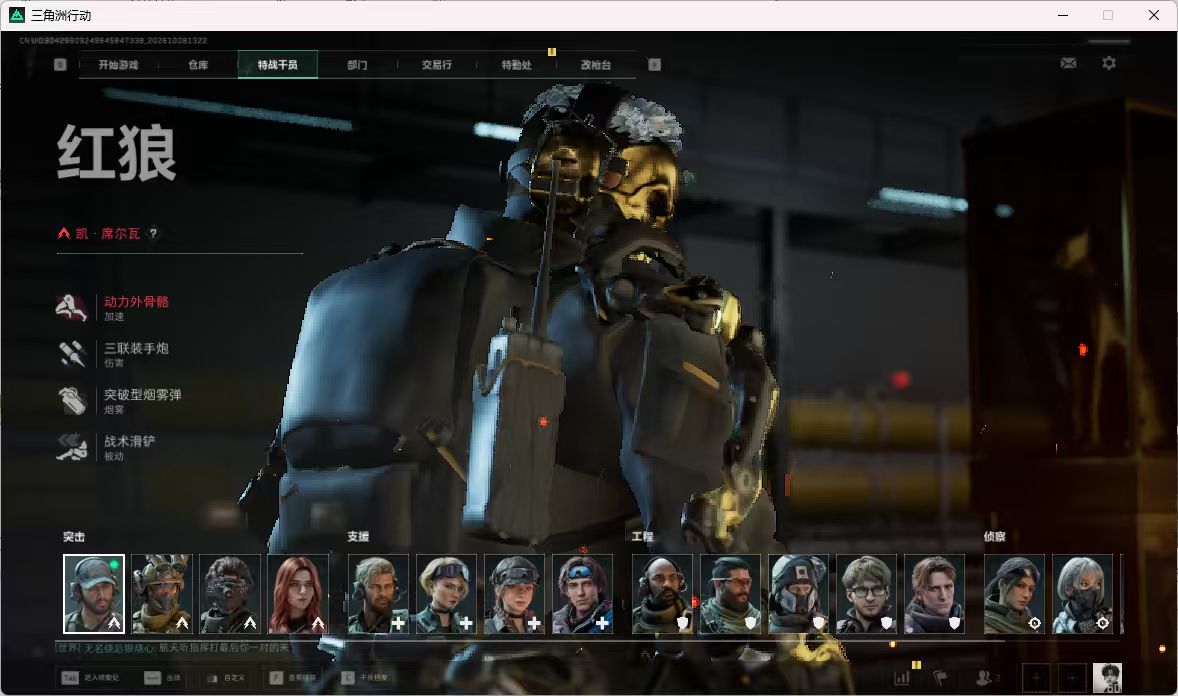The image size is (1178, 696).
Task: Click the 自定义 button in bottom bar
Action: point(225,678)
